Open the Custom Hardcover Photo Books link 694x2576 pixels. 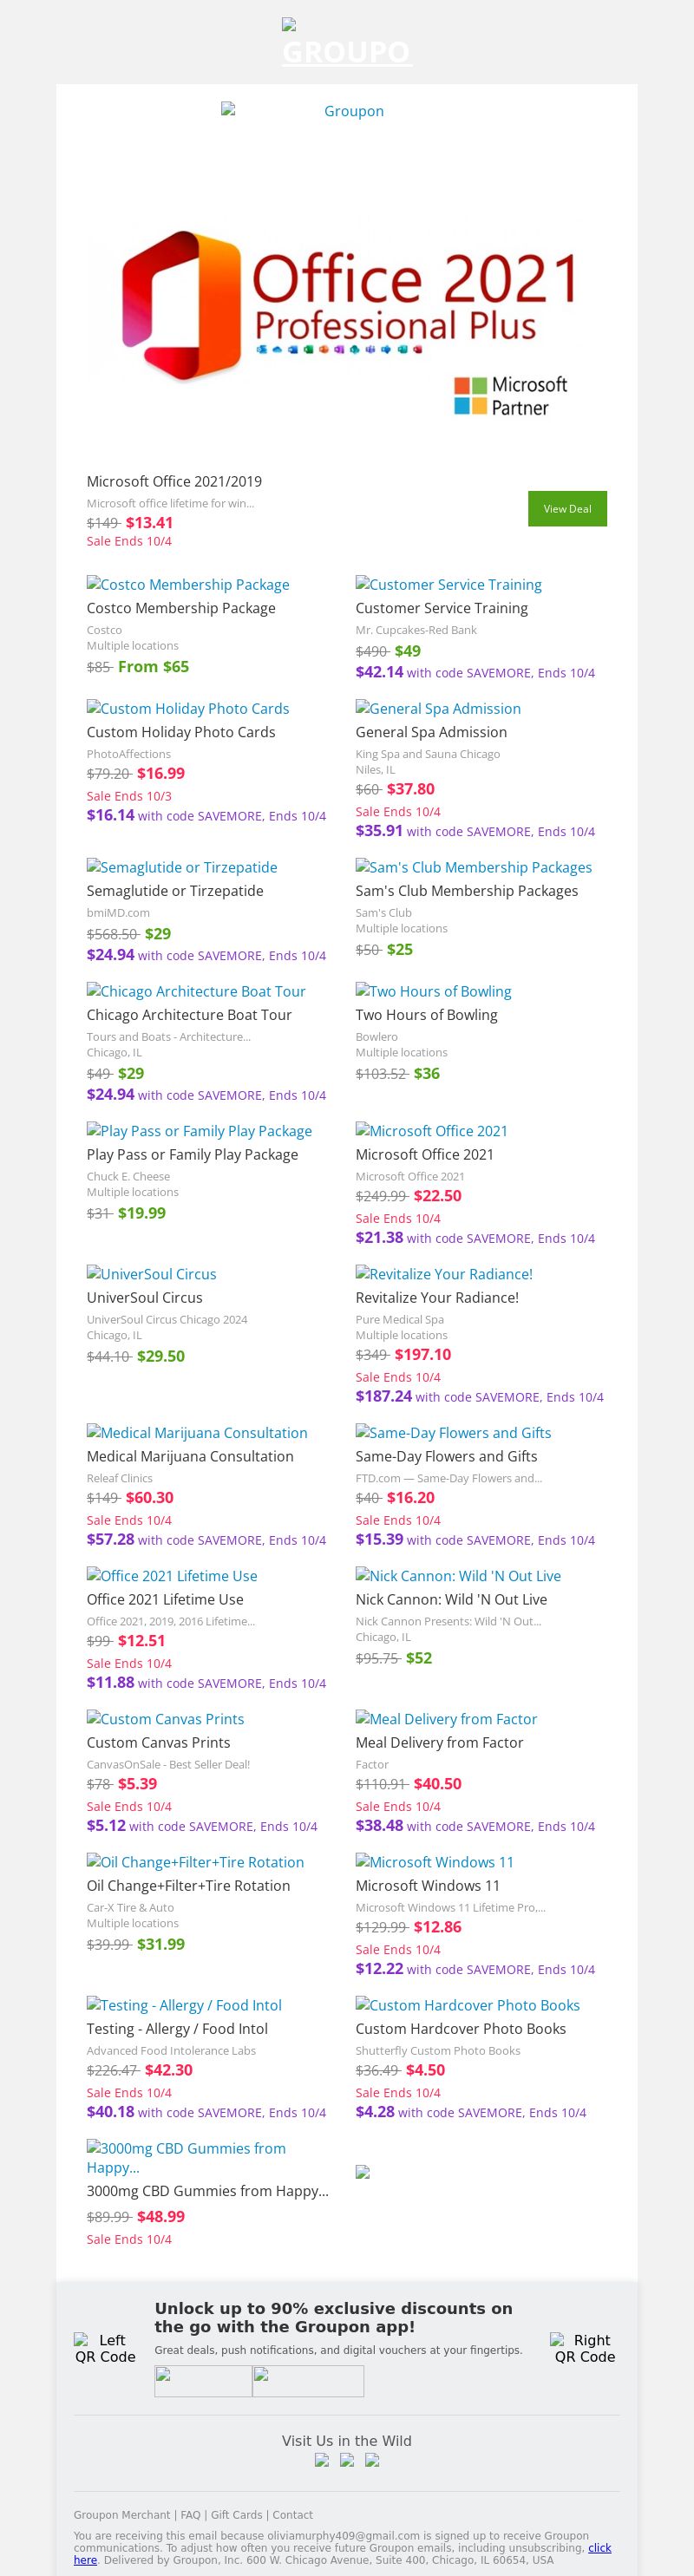[x=467, y=2005]
